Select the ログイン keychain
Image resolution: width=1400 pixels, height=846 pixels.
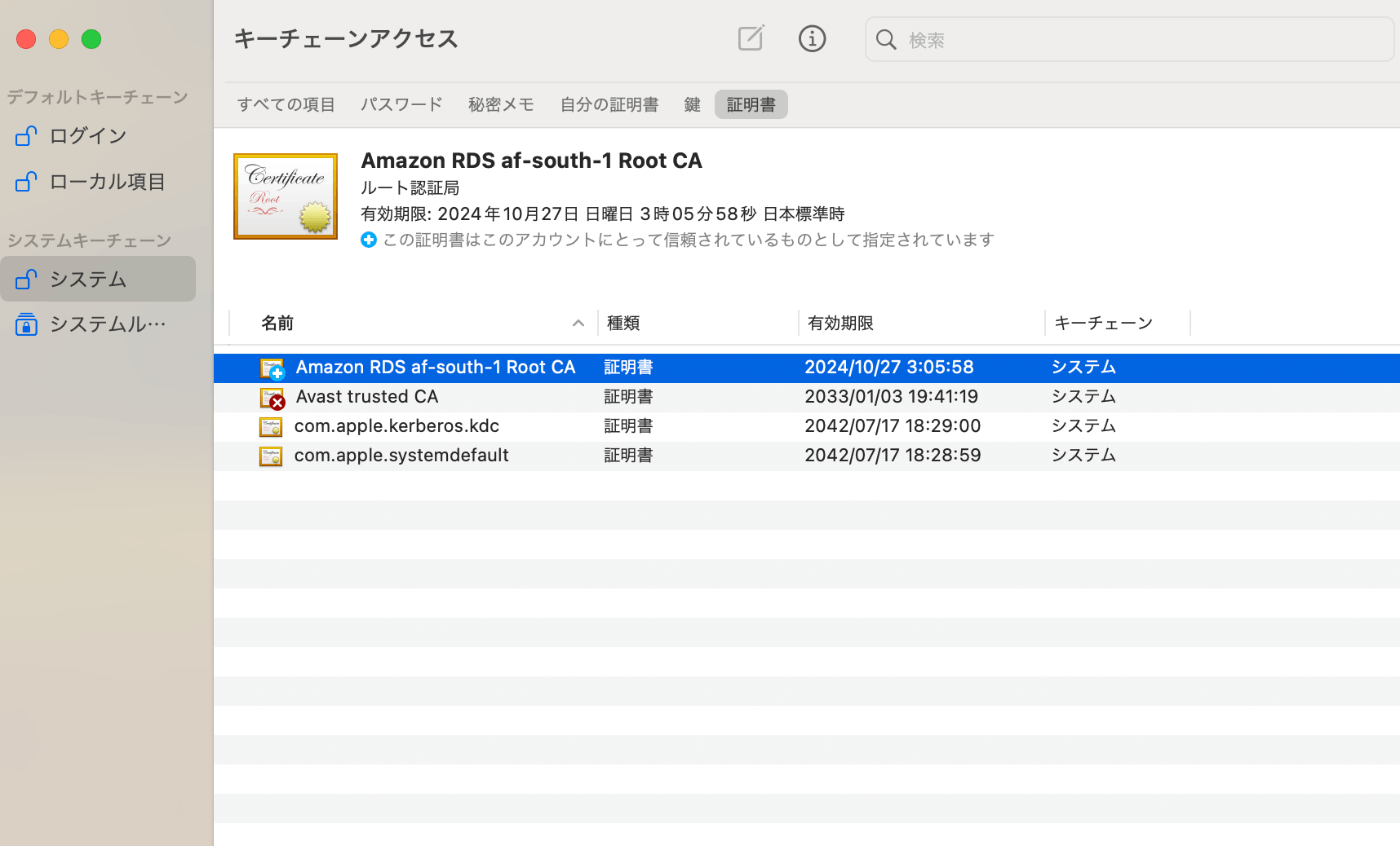coord(98,136)
